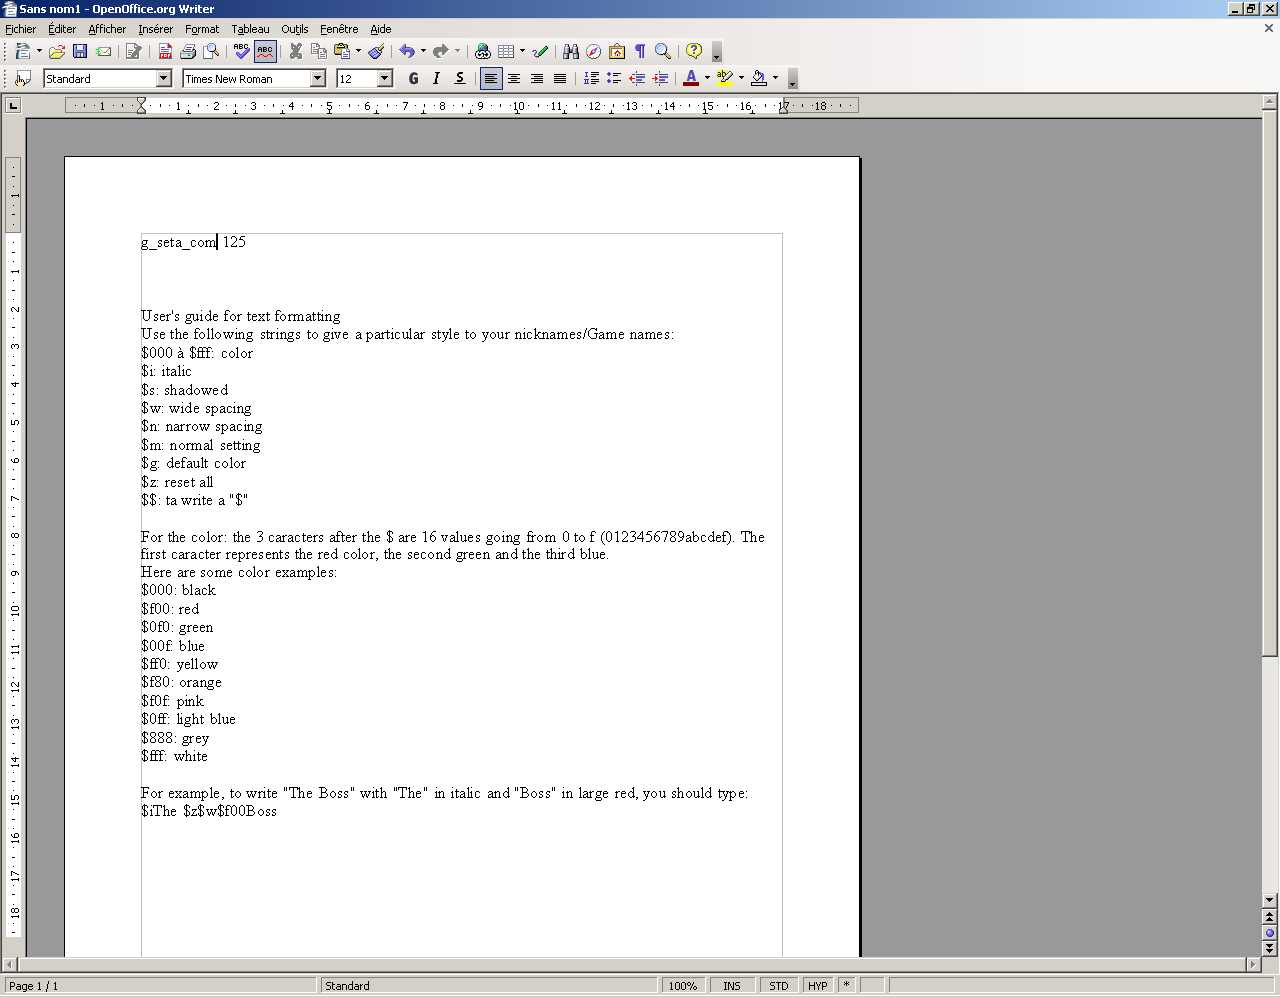Open table grid dropdown arrow
Screen dimensions: 1280x998
(522, 51)
